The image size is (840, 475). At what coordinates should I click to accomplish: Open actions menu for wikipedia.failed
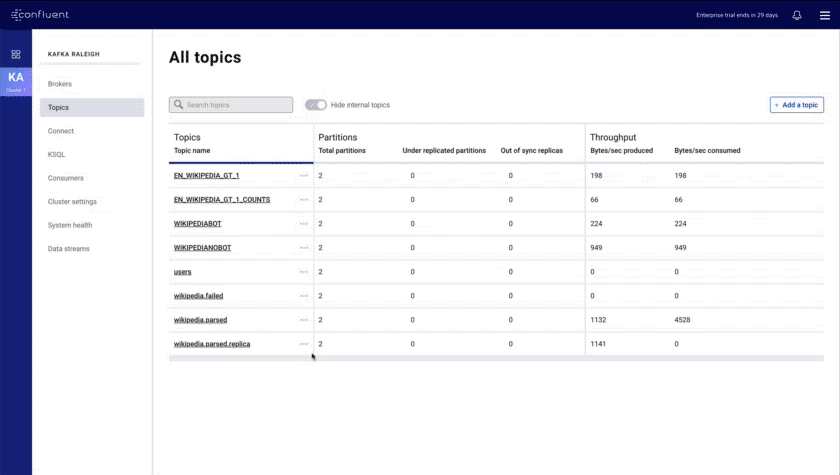(x=304, y=296)
